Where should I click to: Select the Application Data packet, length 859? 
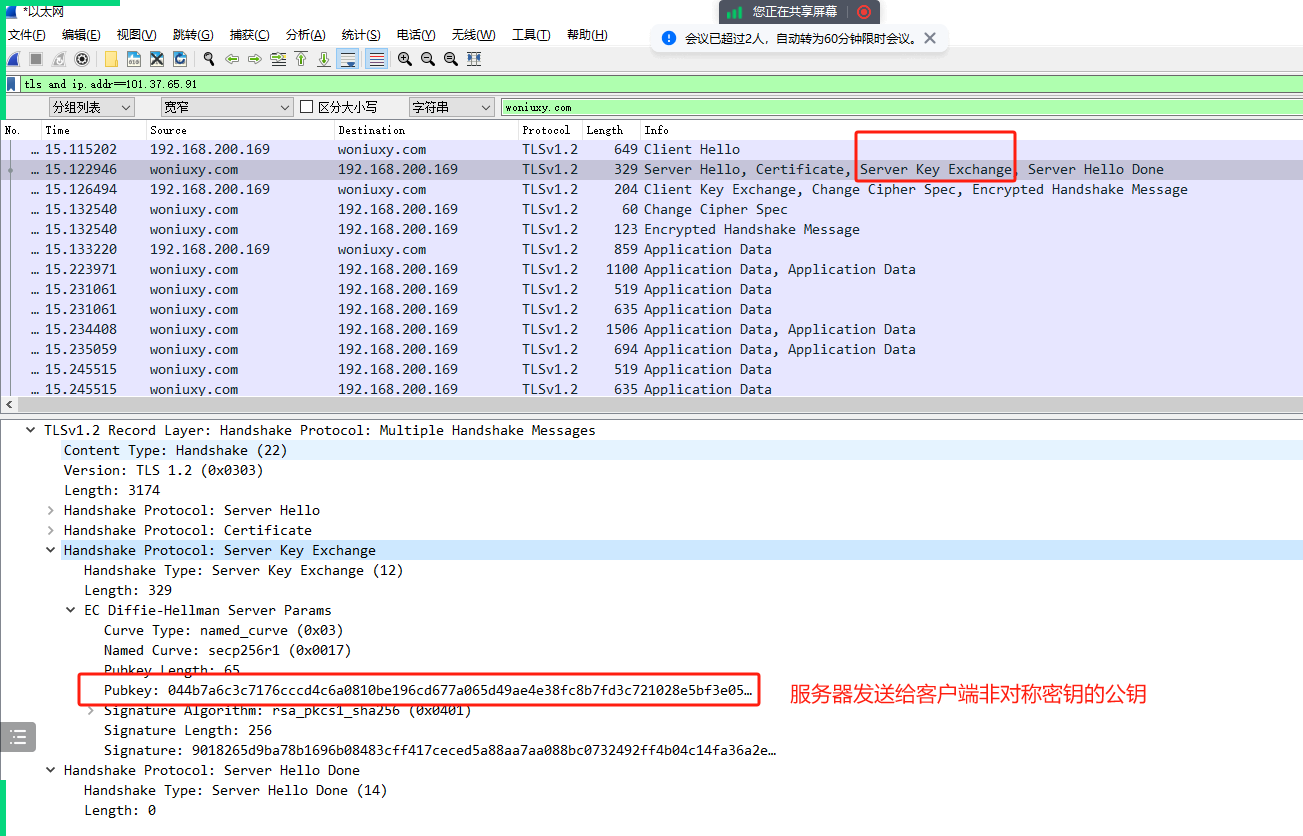(651, 249)
